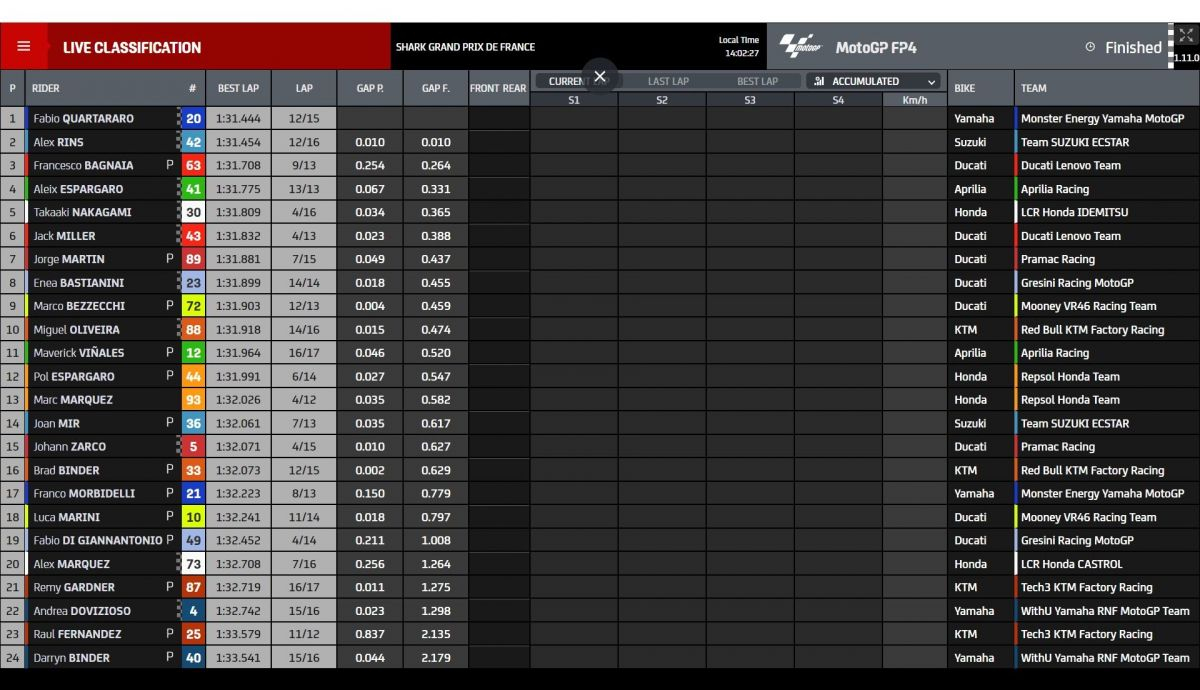The width and height of the screenshot is (1200, 690).
Task: Enter fullscreen with the expand arrows icon
Action: [x=1186, y=36]
